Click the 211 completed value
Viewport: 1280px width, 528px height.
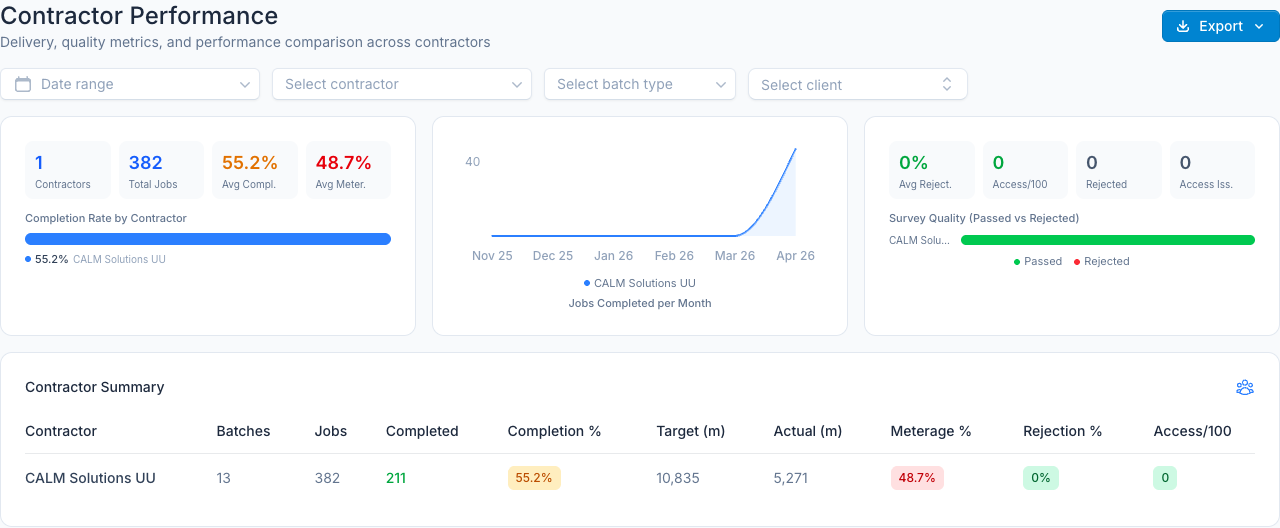(x=396, y=478)
